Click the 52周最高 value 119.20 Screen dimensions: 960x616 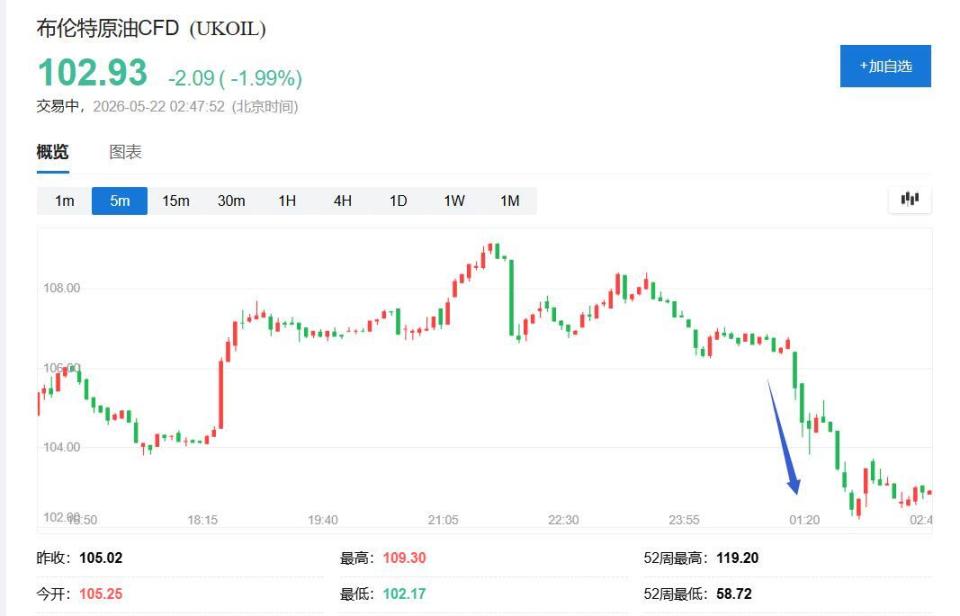tap(737, 558)
